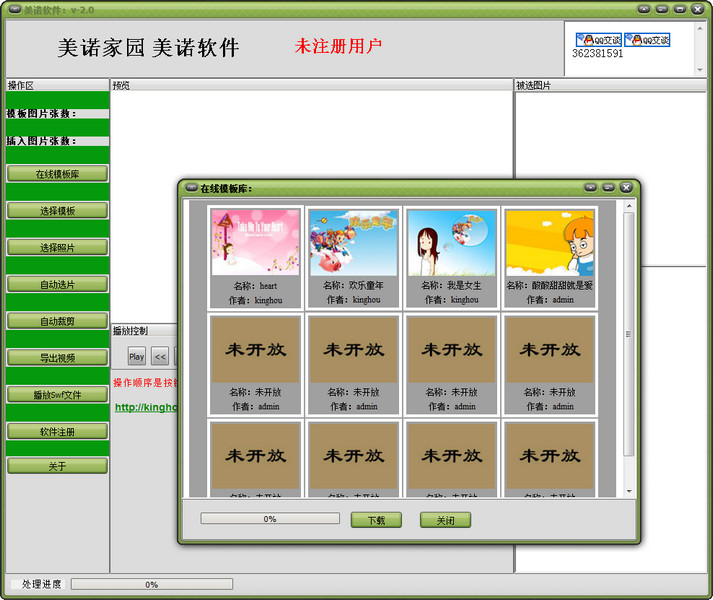Click the 插入图片张数 label
Screen dimensions: 713x600
41,141
